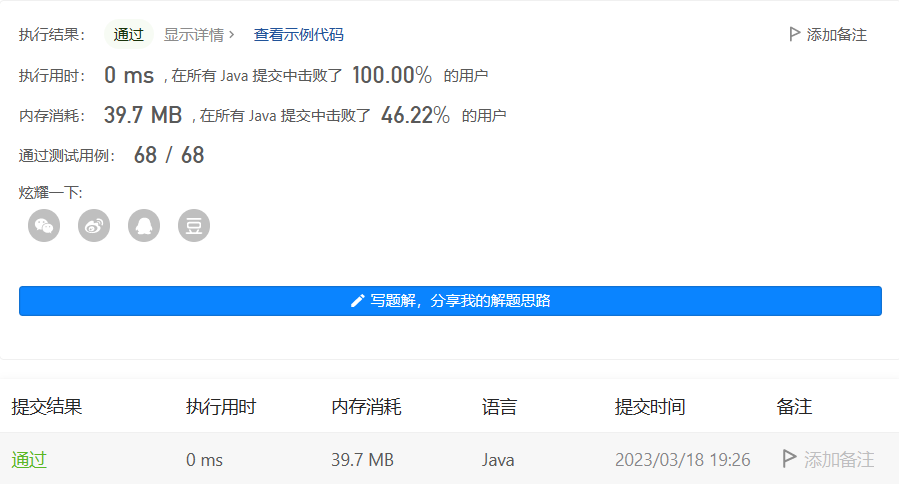Image resolution: width=899 pixels, height=484 pixels.
Task: Share result via the QQ penguin icon
Action: point(144,225)
